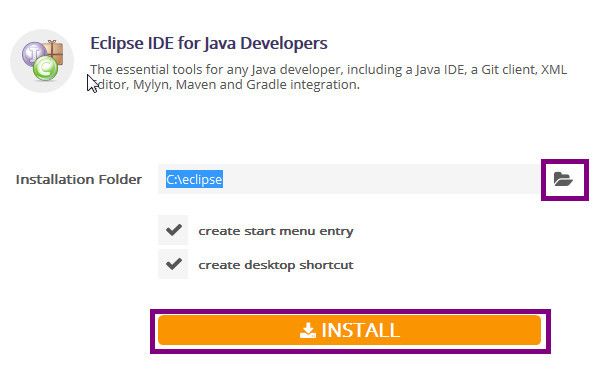Click the empty area of the folder path field
This screenshot has height=390, width=608.
coord(382,179)
